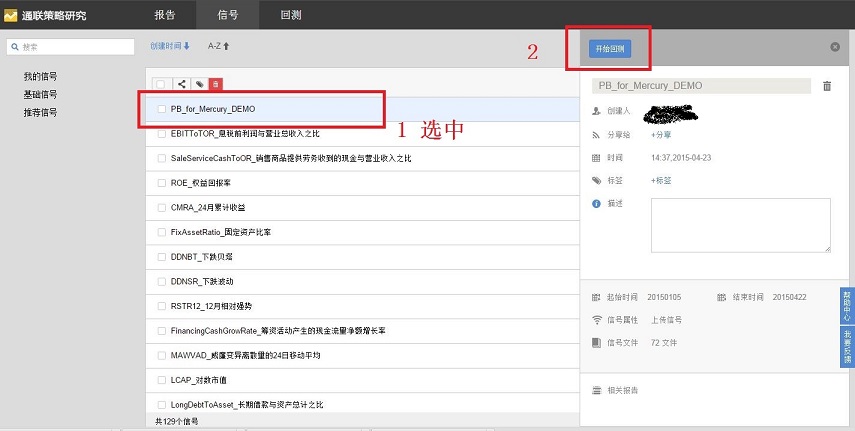Check the ROE_权益回报率 checkbox
The height and width of the screenshot is (431, 855).
[x=162, y=183]
